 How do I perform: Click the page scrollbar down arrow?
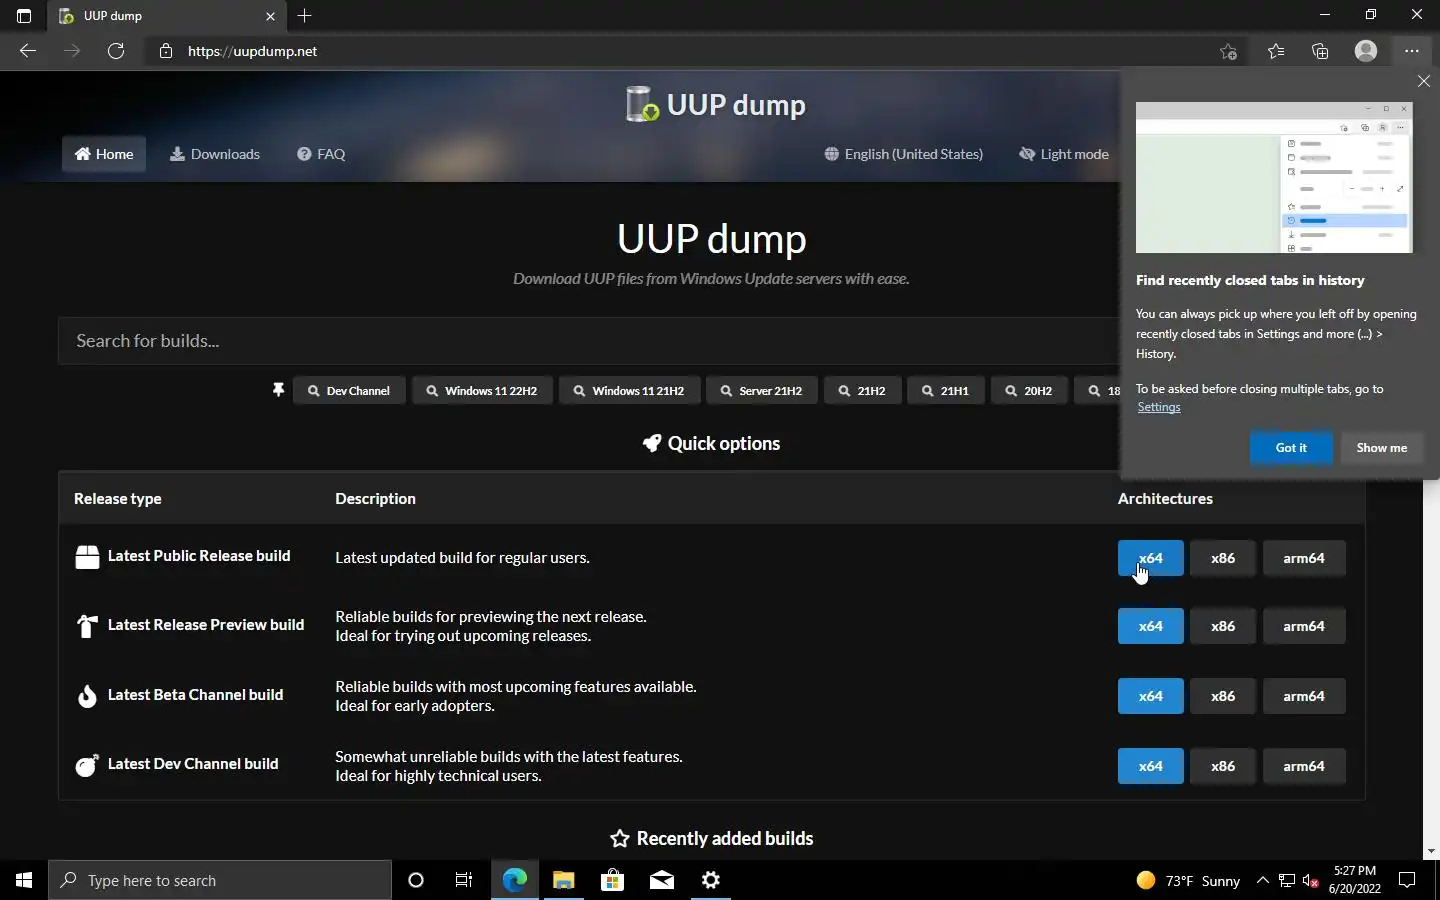(x=1431, y=851)
